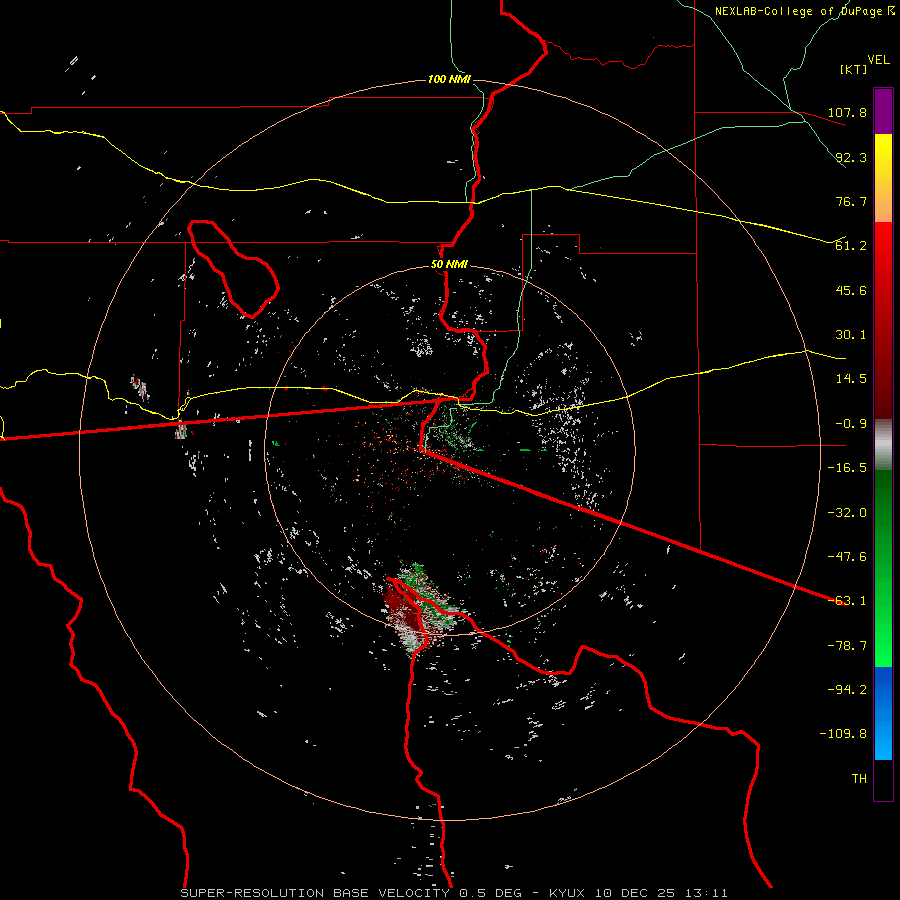This screenshot has height=900, width=900.
Task: Click the 92.3 velocity scale value
Action: [x=851, y=157]
